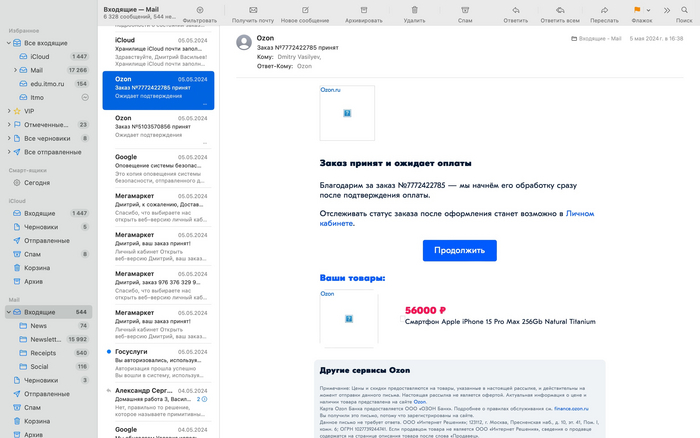Viewport: 700px width, 438px height.
Task: Open the Google security alert from 05.05.2024
Action: [x=158, y=168]
